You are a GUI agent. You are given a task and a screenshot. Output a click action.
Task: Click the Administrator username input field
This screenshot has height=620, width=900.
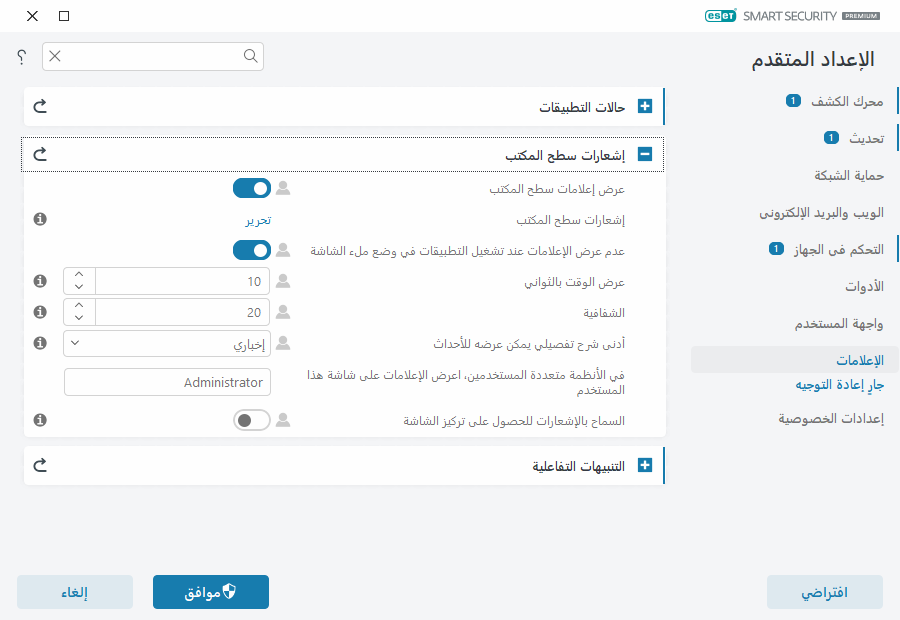[167, 382]
